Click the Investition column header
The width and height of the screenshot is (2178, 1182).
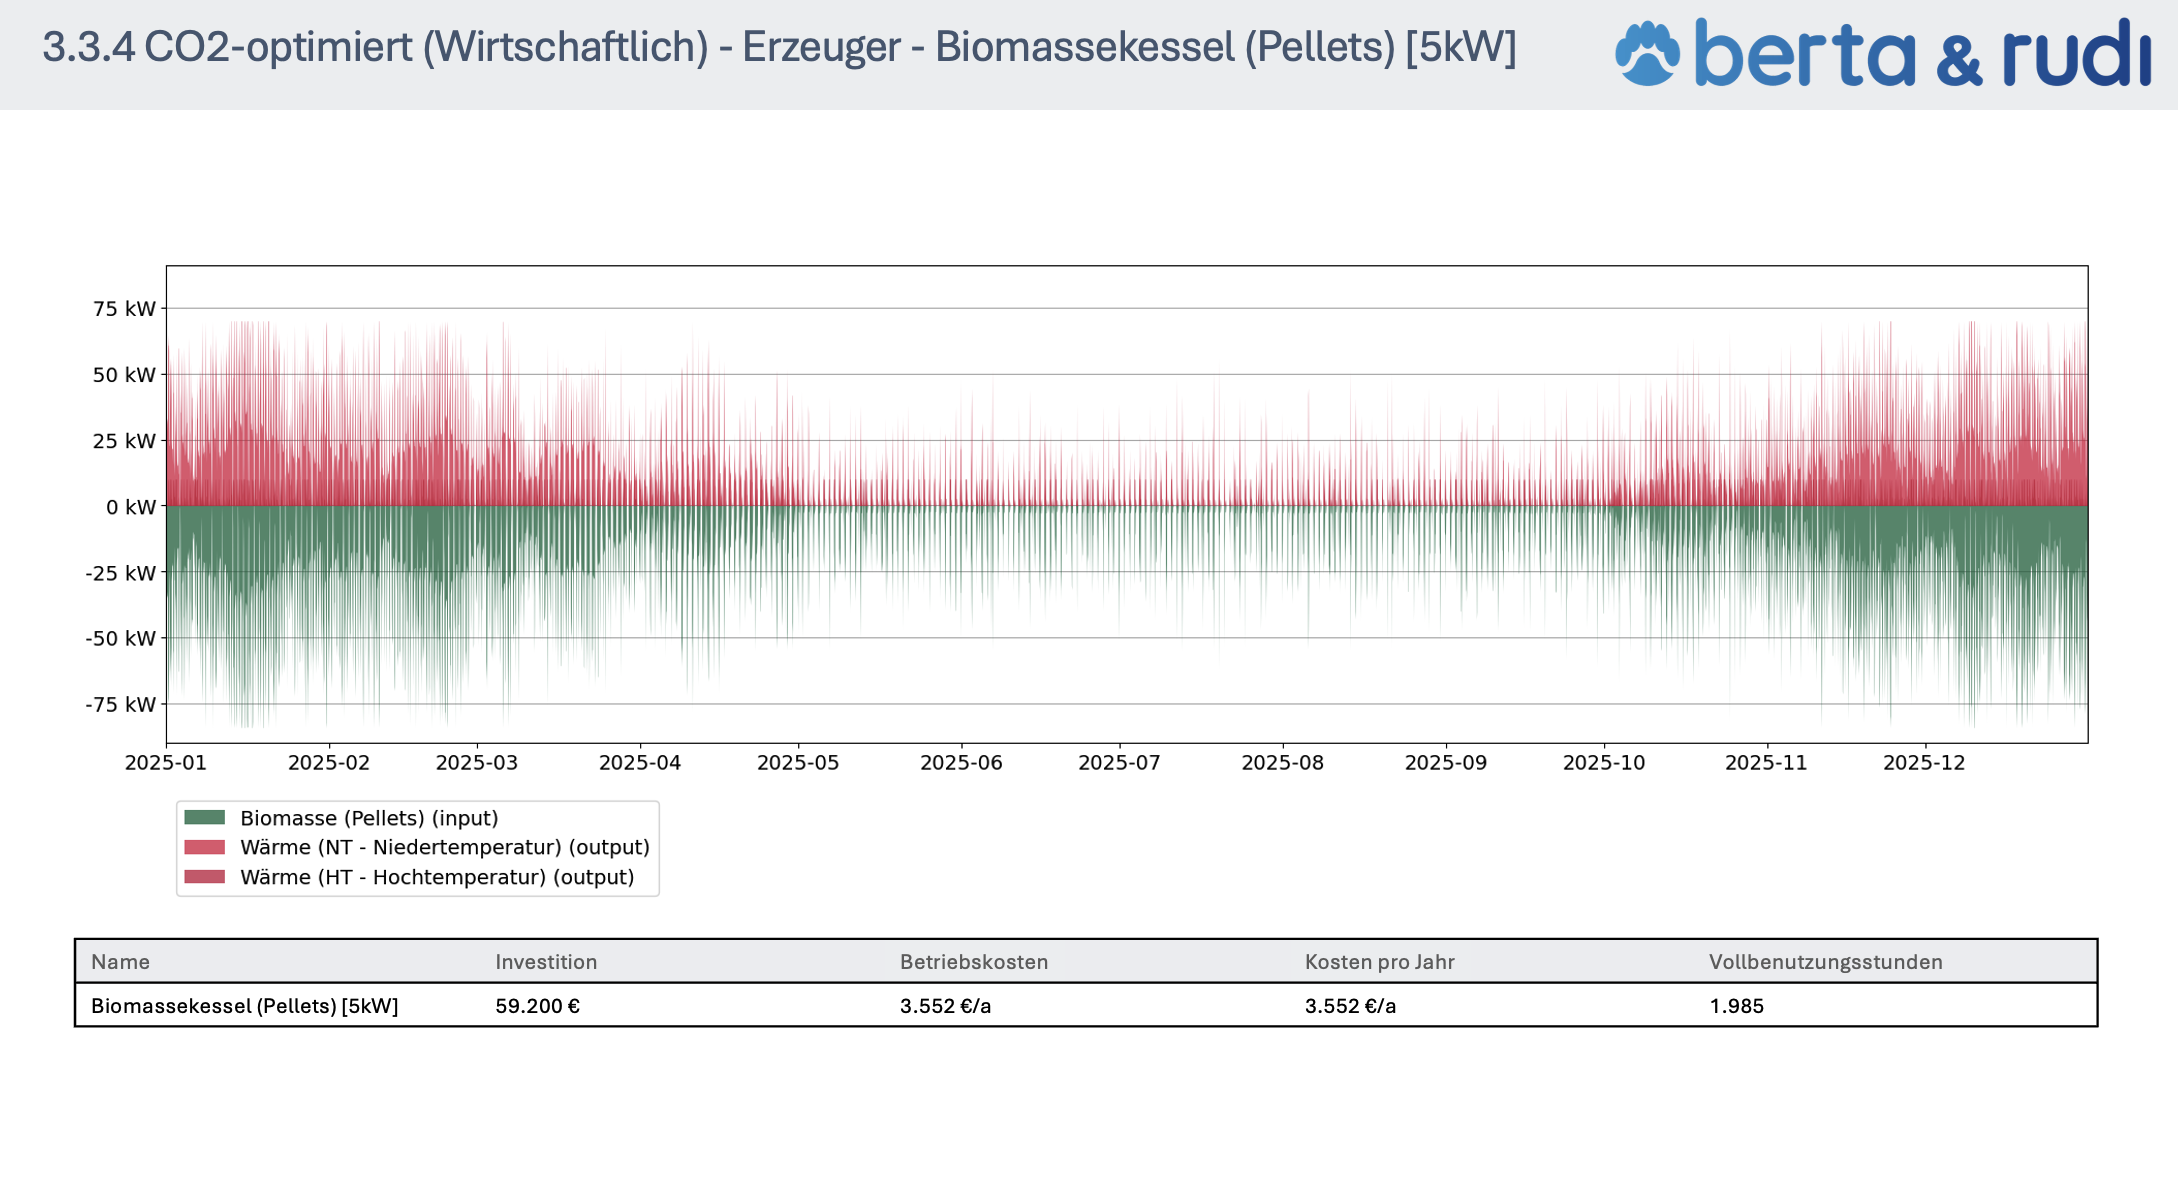546,962
